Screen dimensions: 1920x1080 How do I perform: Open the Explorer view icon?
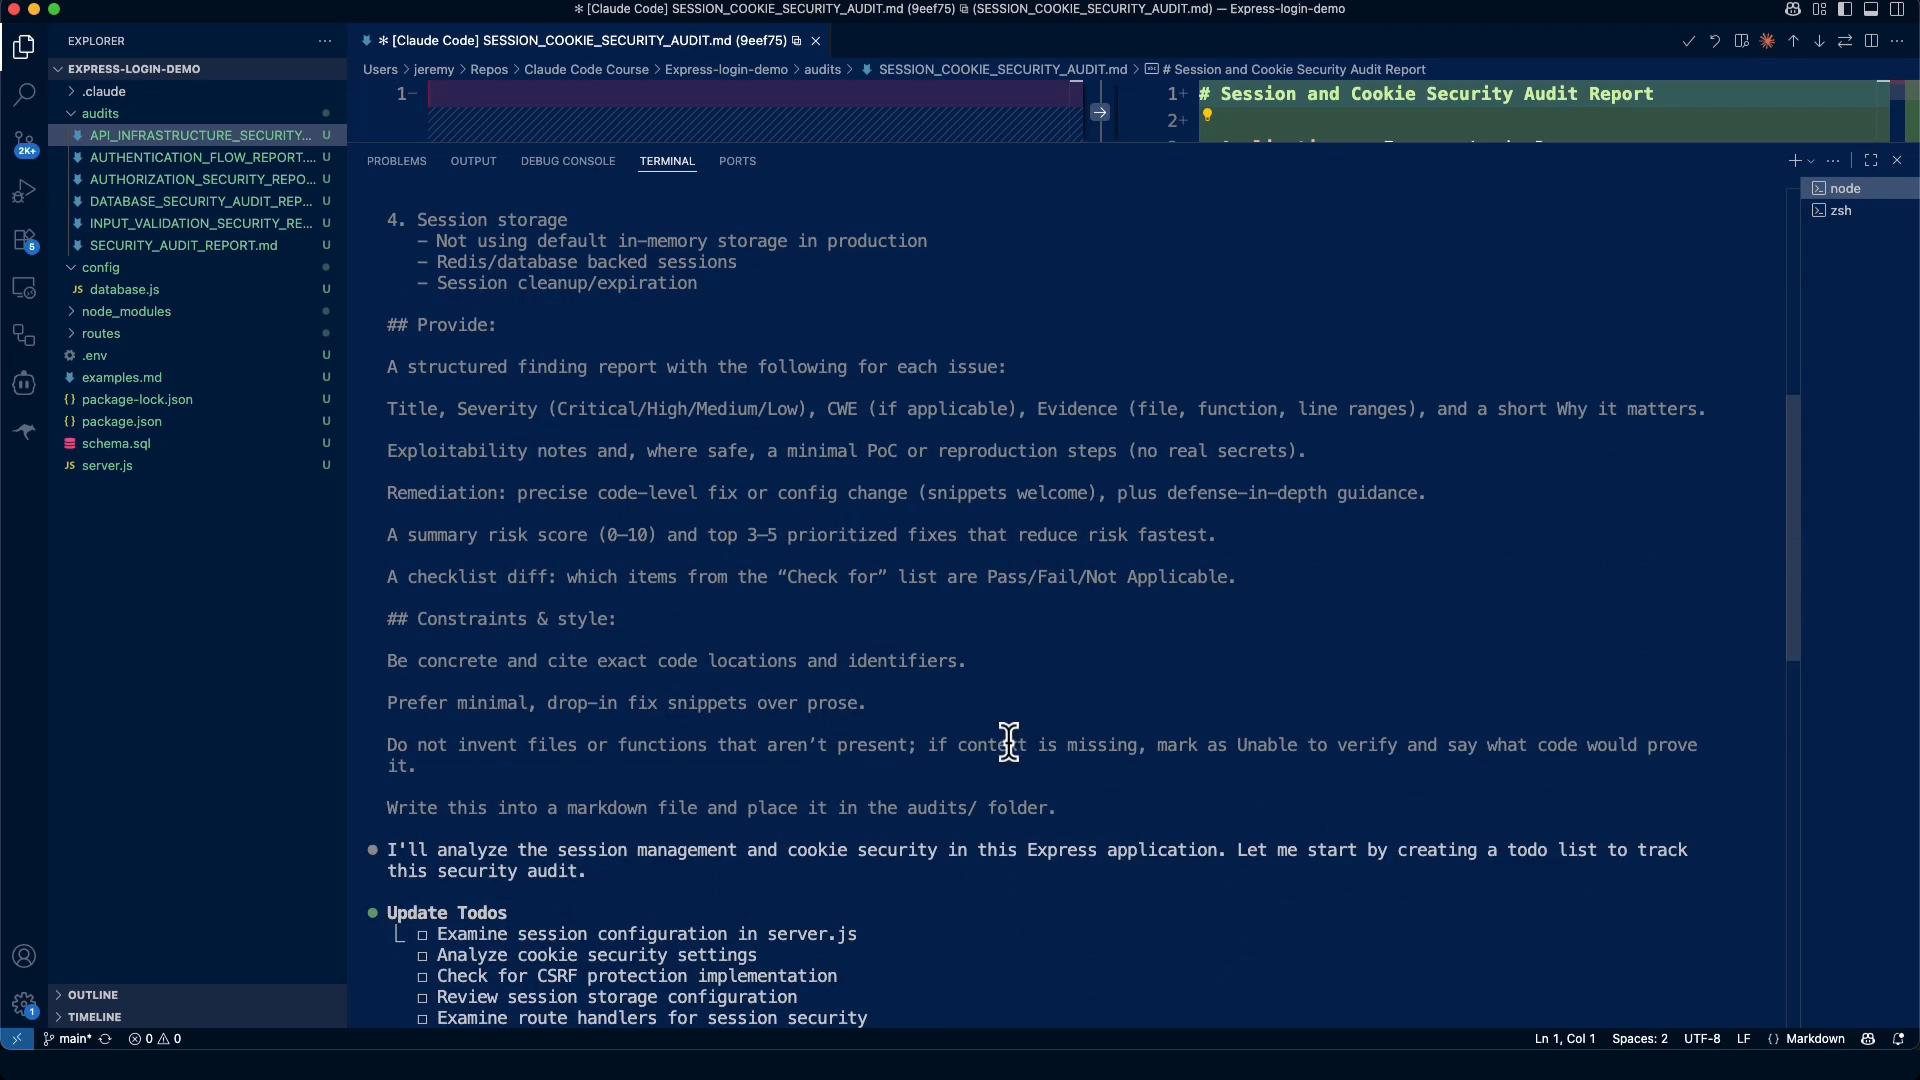point(24,47)
